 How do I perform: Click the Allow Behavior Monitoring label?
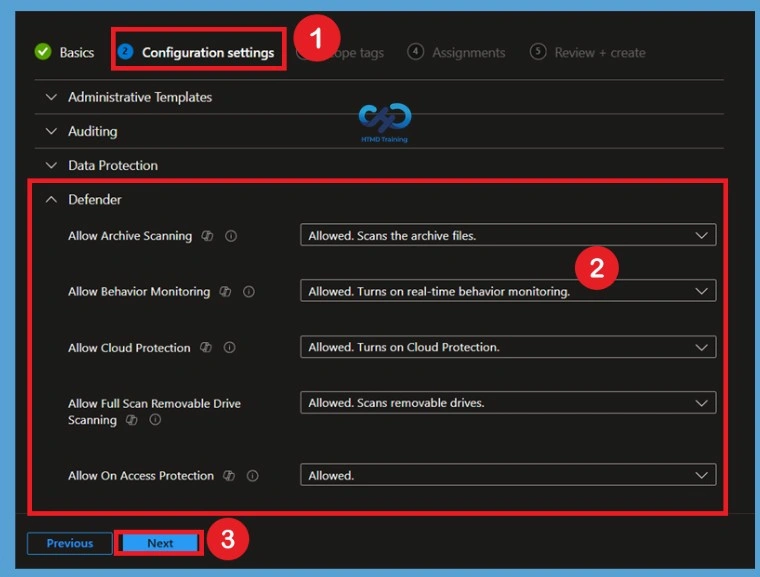tap(139, 291)
